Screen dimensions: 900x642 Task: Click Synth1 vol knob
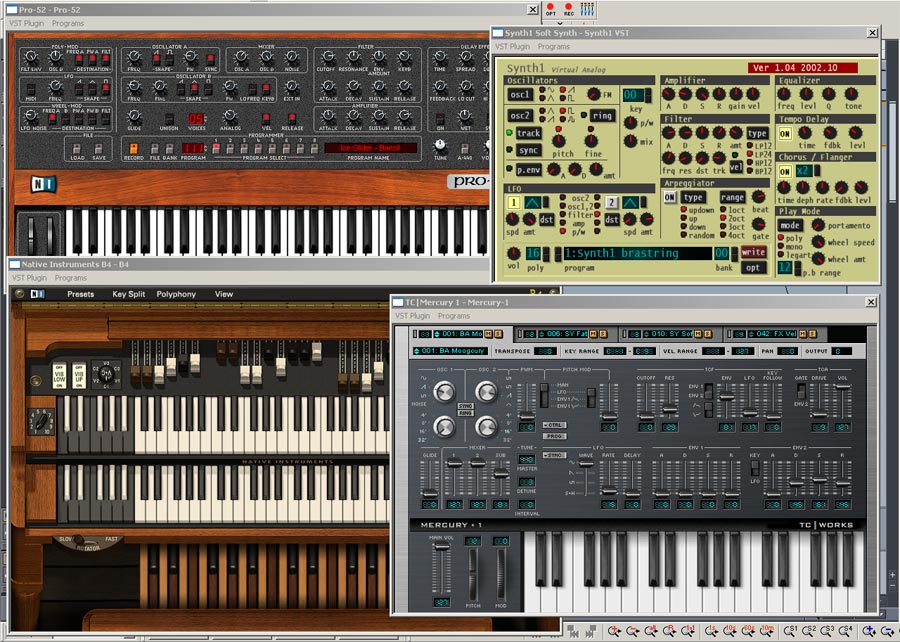tap(513, 253)
